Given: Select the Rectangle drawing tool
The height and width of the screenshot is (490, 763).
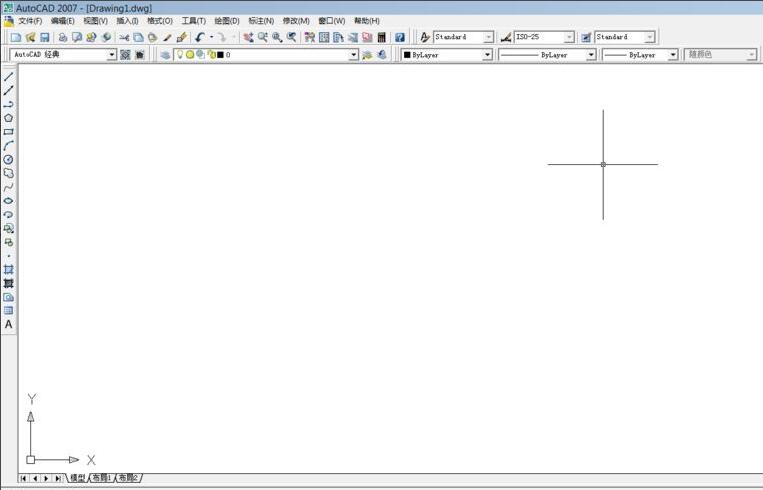Looking at the screenshot, I should (9, 132).
